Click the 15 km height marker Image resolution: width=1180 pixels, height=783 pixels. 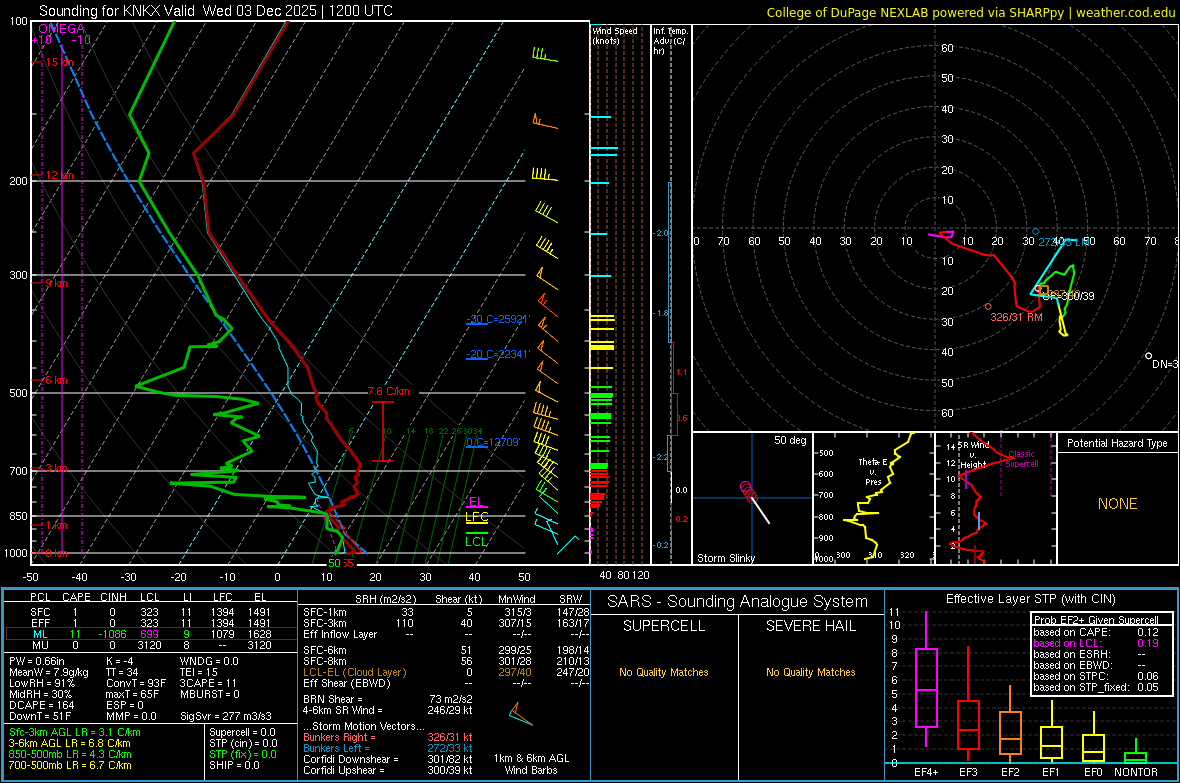(59, 62)
